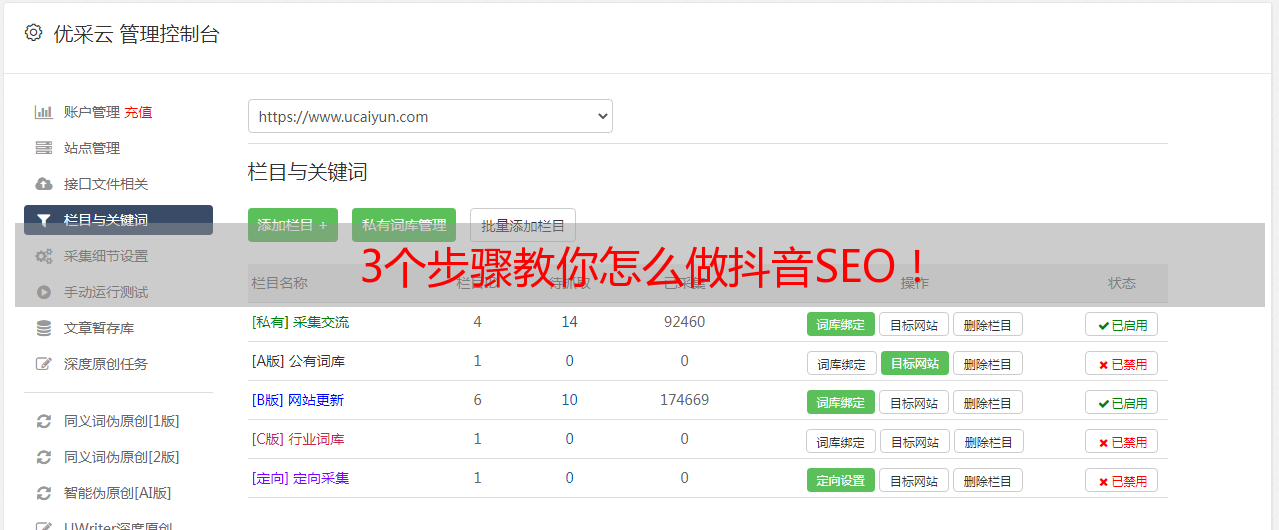Click the red 充值 link
The width and height of the screenshot is (1279, 530).
click(138, 112)
